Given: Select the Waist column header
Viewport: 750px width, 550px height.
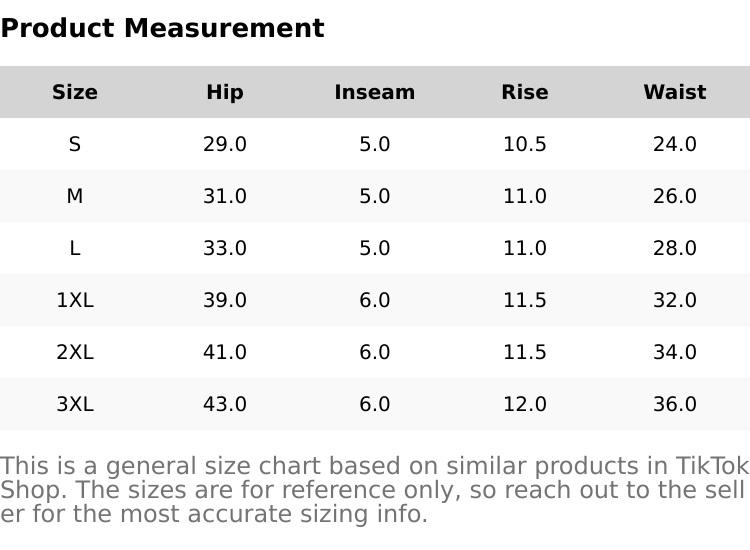Looking at the screenshot, I should pyautogui.click(x=675, y=92).
